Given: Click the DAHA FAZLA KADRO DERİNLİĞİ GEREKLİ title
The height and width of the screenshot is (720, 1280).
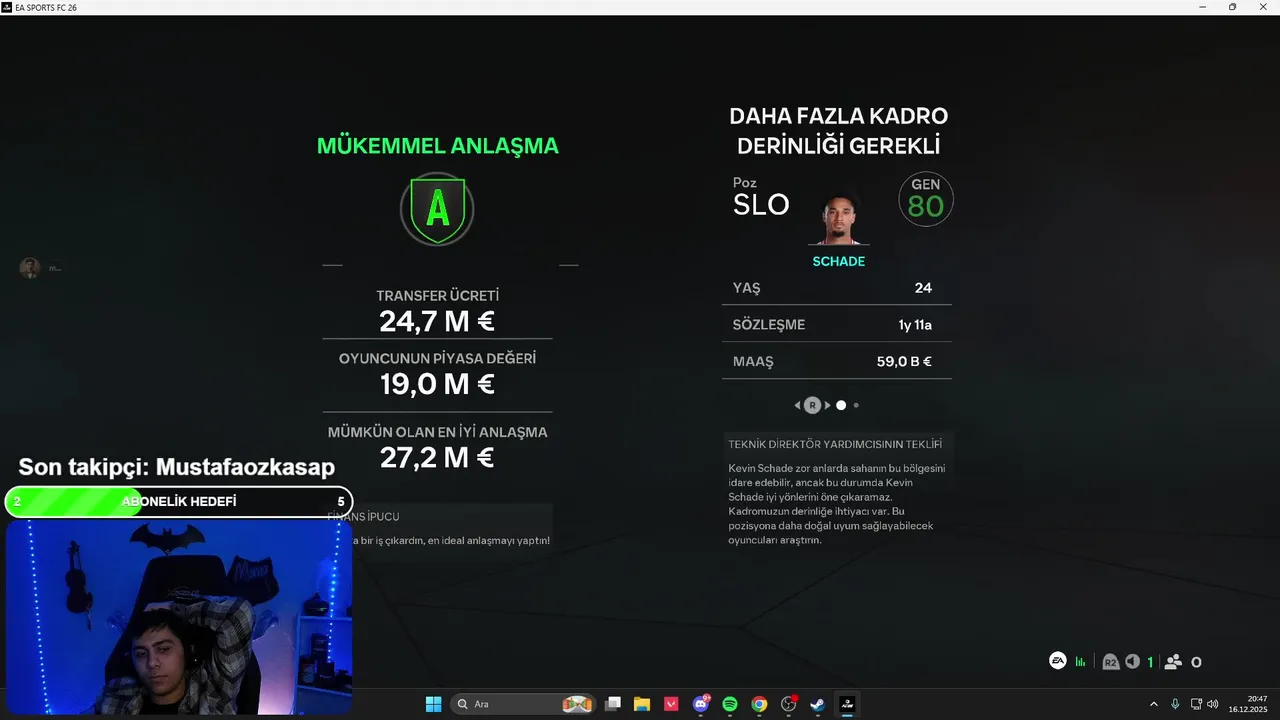Looking at the screenshot, I should 838,131.
